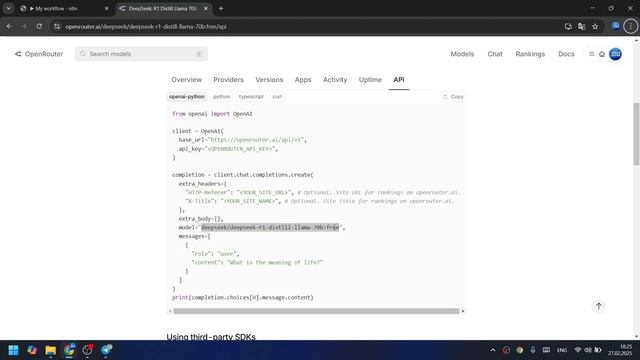Image resolution: width=640 pixels, height=360 pixels.
Task: Open the Rankings page
Action: [530, 54]
